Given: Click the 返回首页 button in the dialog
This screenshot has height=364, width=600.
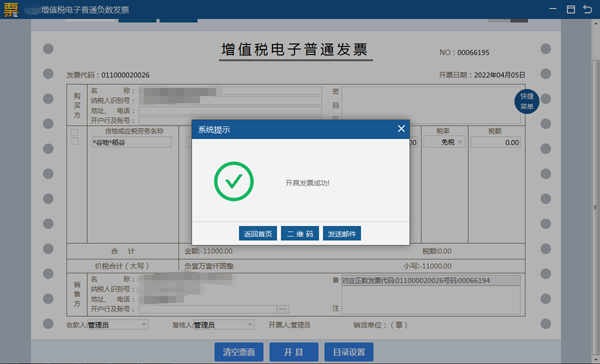Looking at the screenshot, I should click(258, 233).
